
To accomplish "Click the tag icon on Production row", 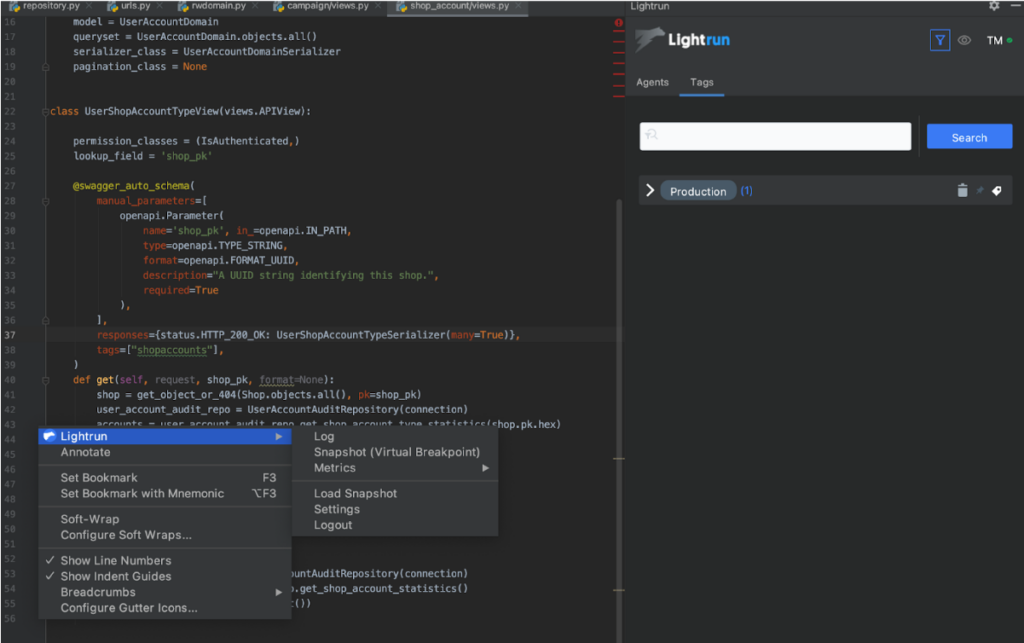I will (996, 190).
